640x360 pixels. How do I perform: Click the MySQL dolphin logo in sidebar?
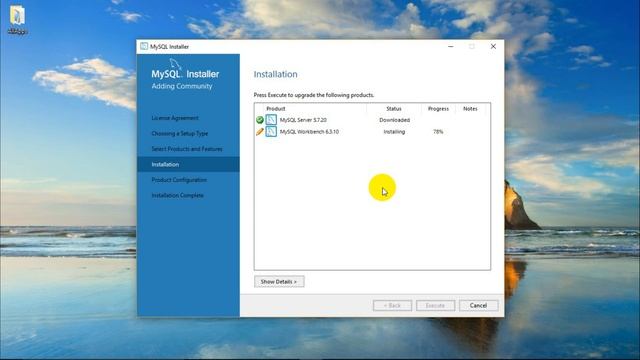[176, 64]
